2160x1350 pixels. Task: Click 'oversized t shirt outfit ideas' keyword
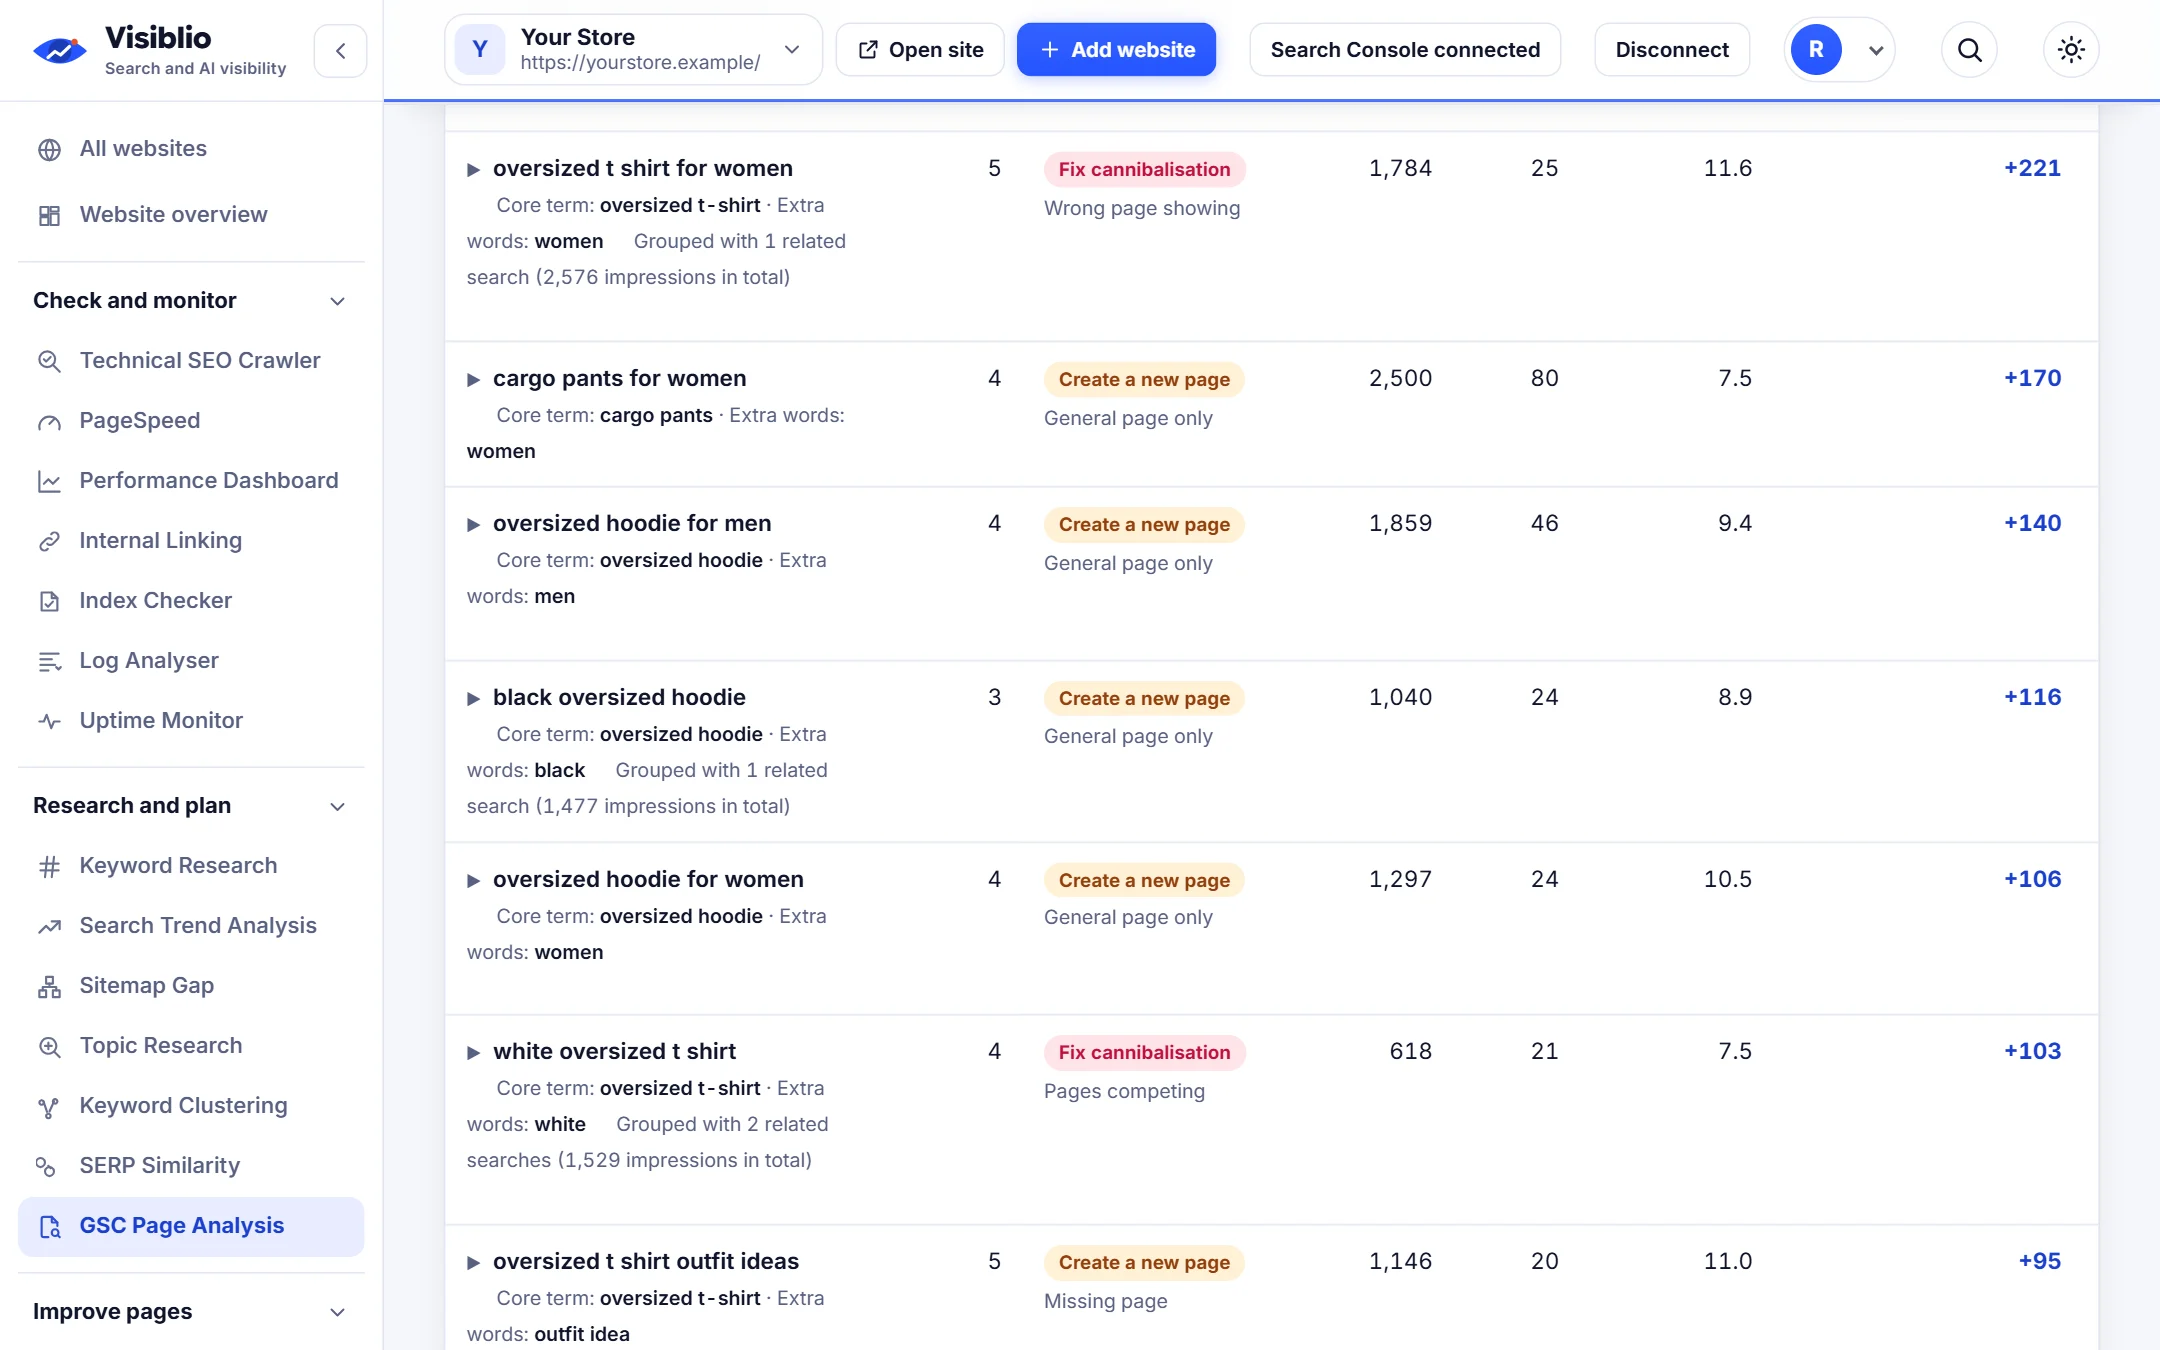tap(646, 1261)
